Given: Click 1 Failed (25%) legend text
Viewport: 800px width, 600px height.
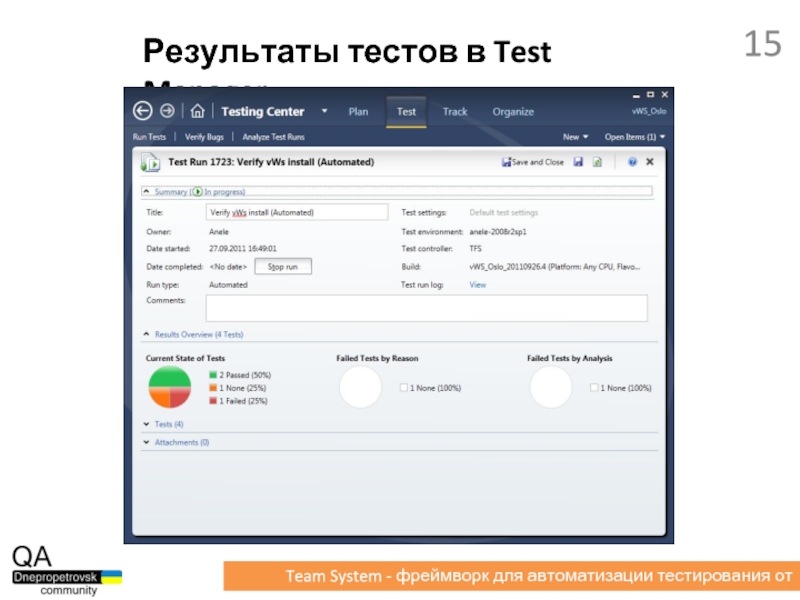Looking at the screenshot, I should pos(243,401).
